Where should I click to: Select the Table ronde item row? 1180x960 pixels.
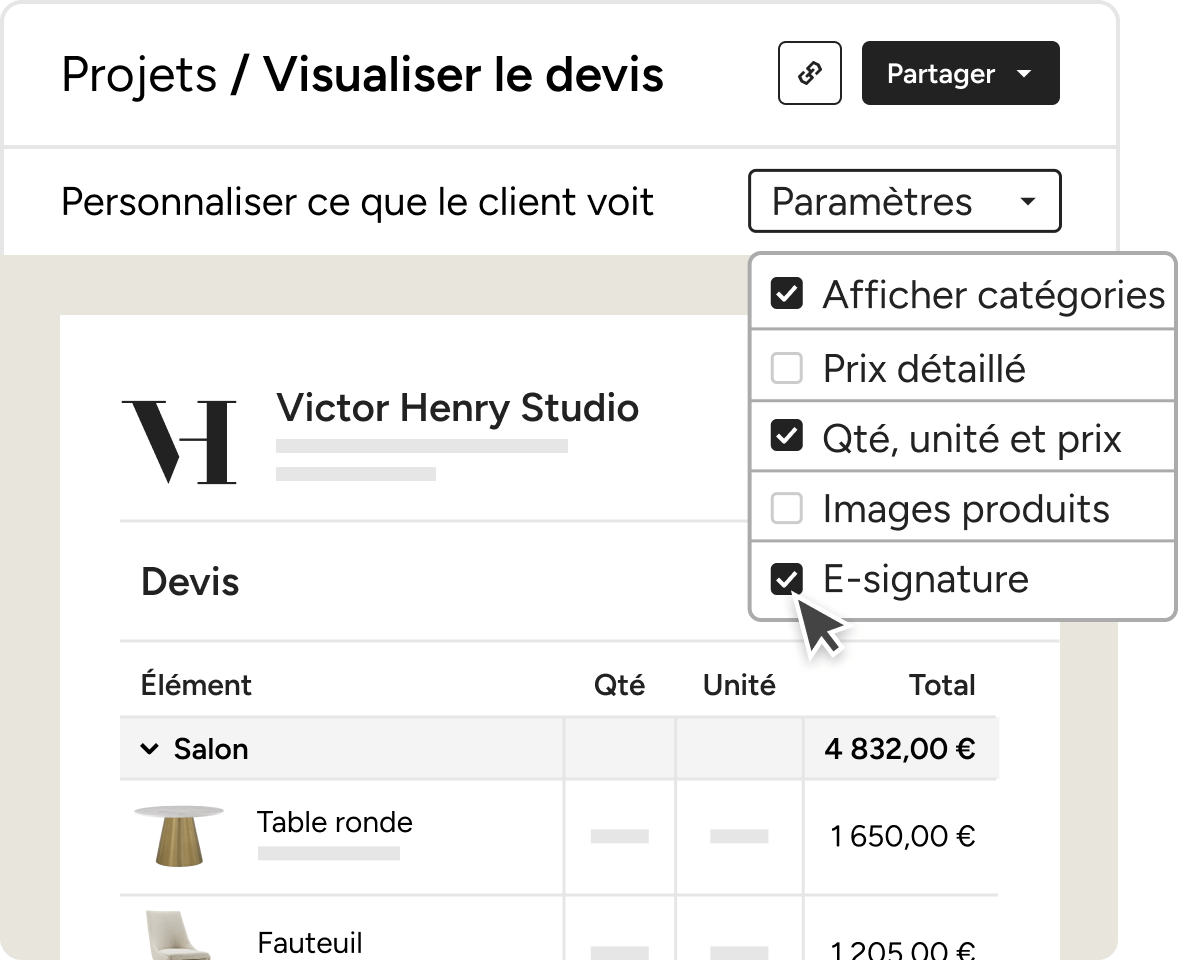pyautogui.click(x=558, y=837)
